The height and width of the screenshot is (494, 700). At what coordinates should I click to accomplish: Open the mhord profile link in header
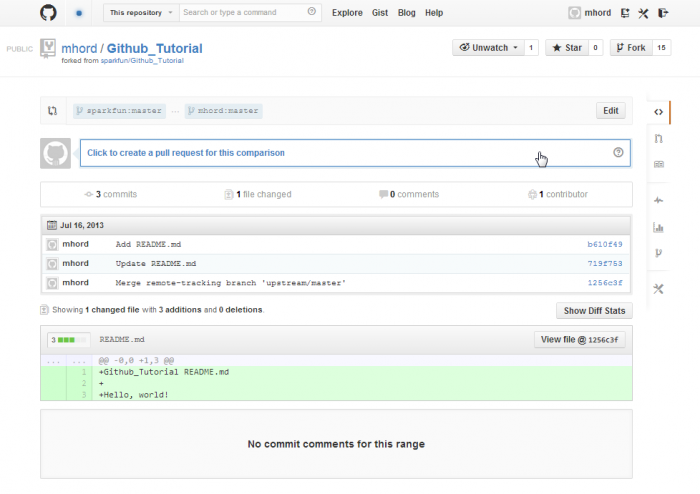tap(597, 13)
